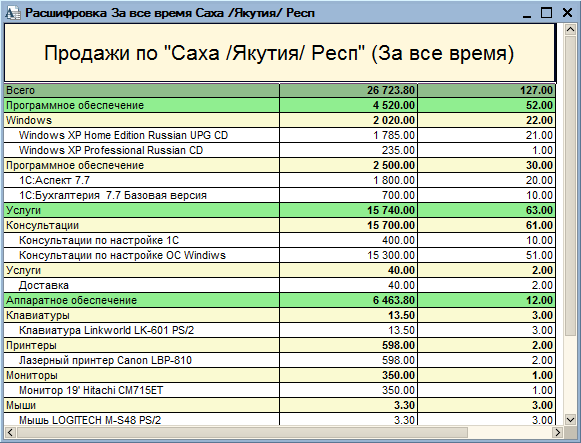
Task: Click the horizontal scrollbar right arrow
Action: (557, 432)
